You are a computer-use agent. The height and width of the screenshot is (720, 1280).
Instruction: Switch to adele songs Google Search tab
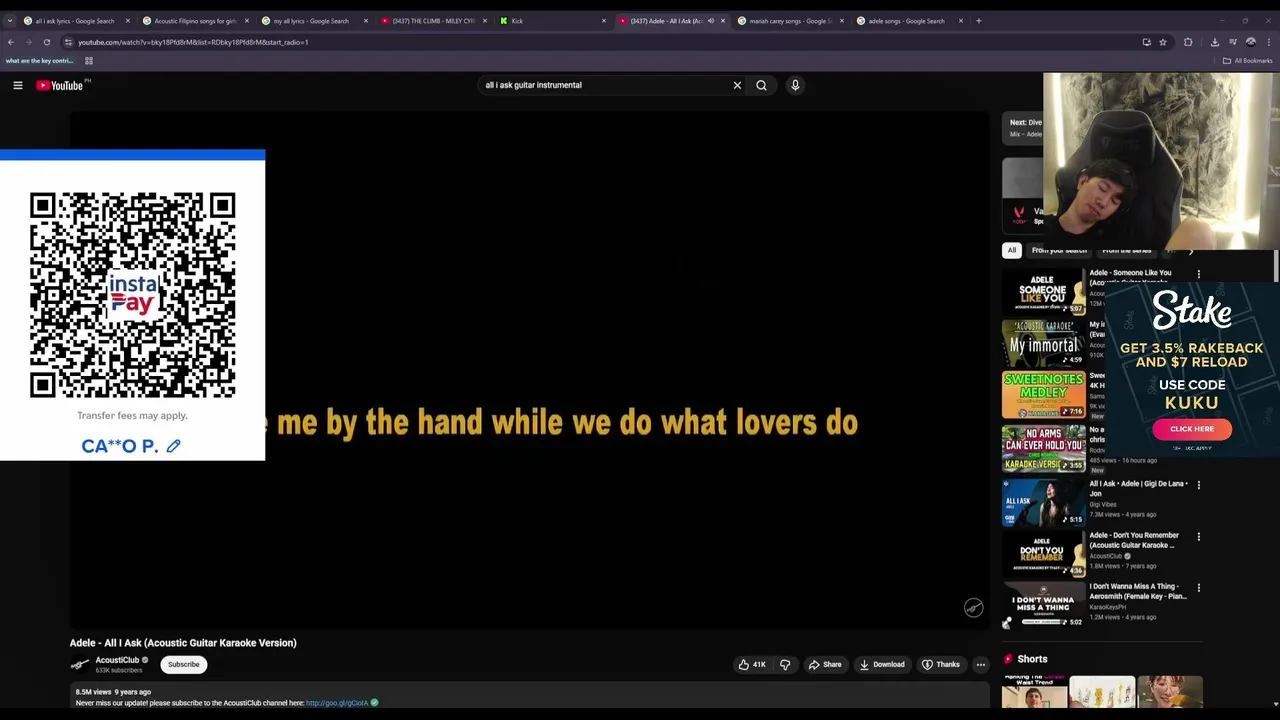coord(904,21)
